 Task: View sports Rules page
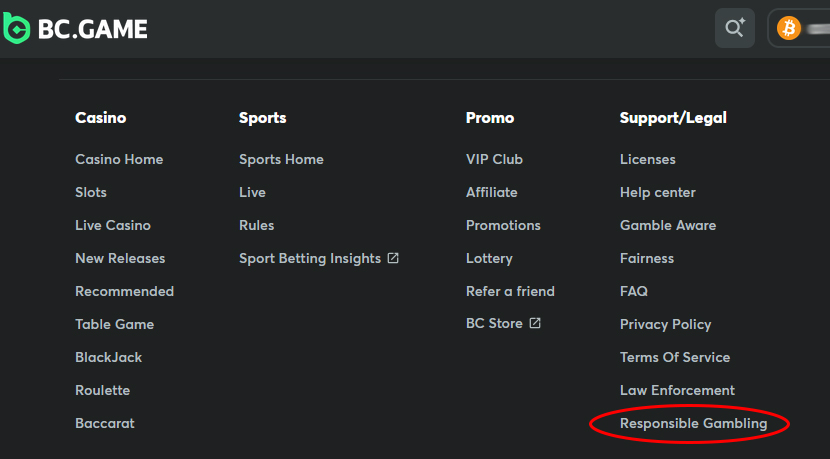[x=256, y=225]
